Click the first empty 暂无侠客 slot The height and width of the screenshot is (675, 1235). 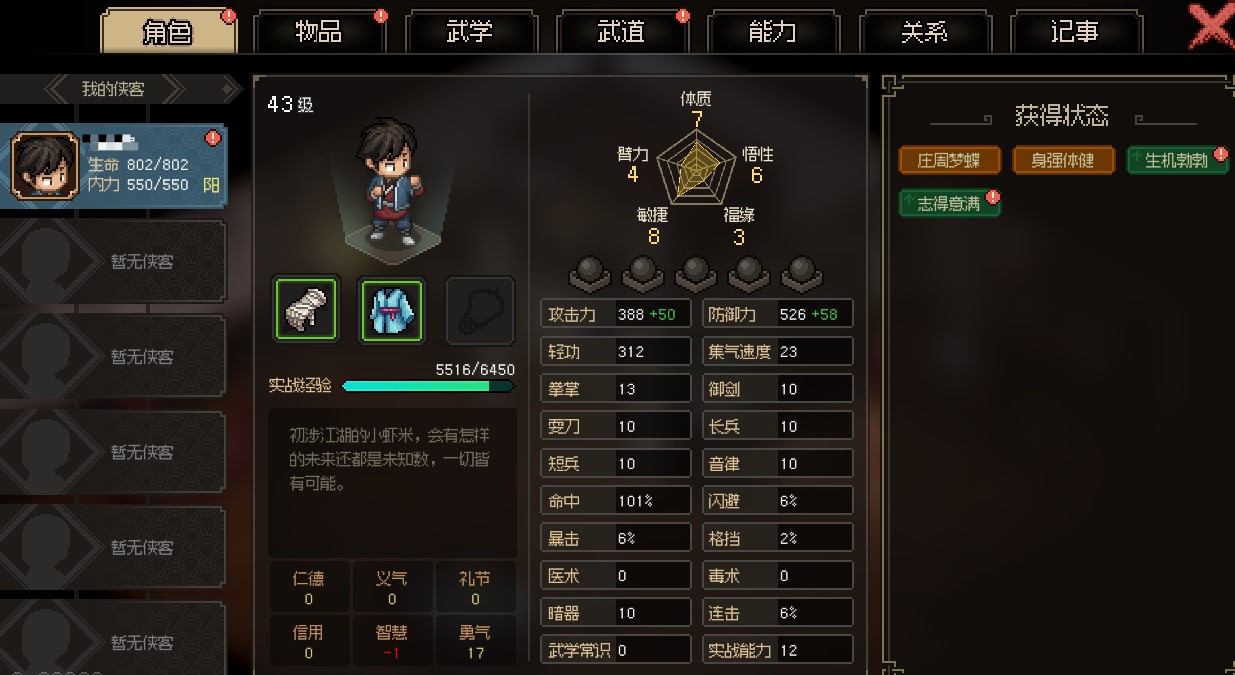coord(112,261)
